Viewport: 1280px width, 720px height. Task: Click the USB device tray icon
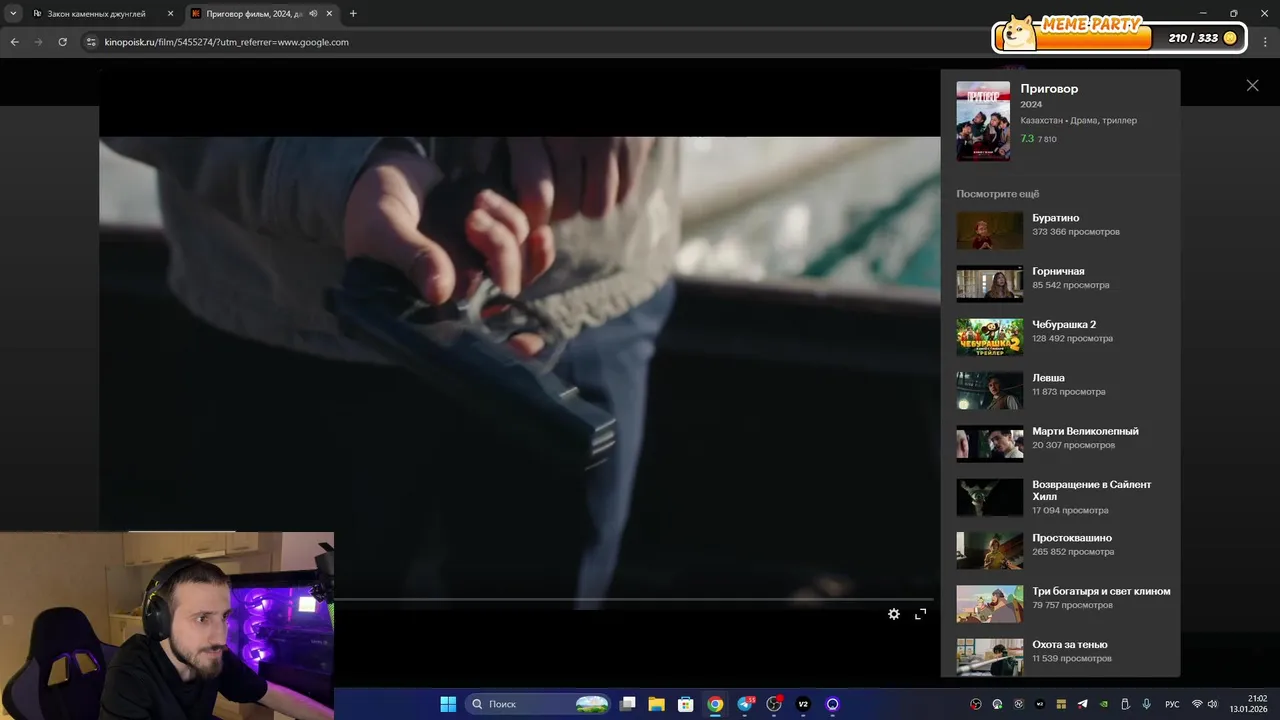1125,704
